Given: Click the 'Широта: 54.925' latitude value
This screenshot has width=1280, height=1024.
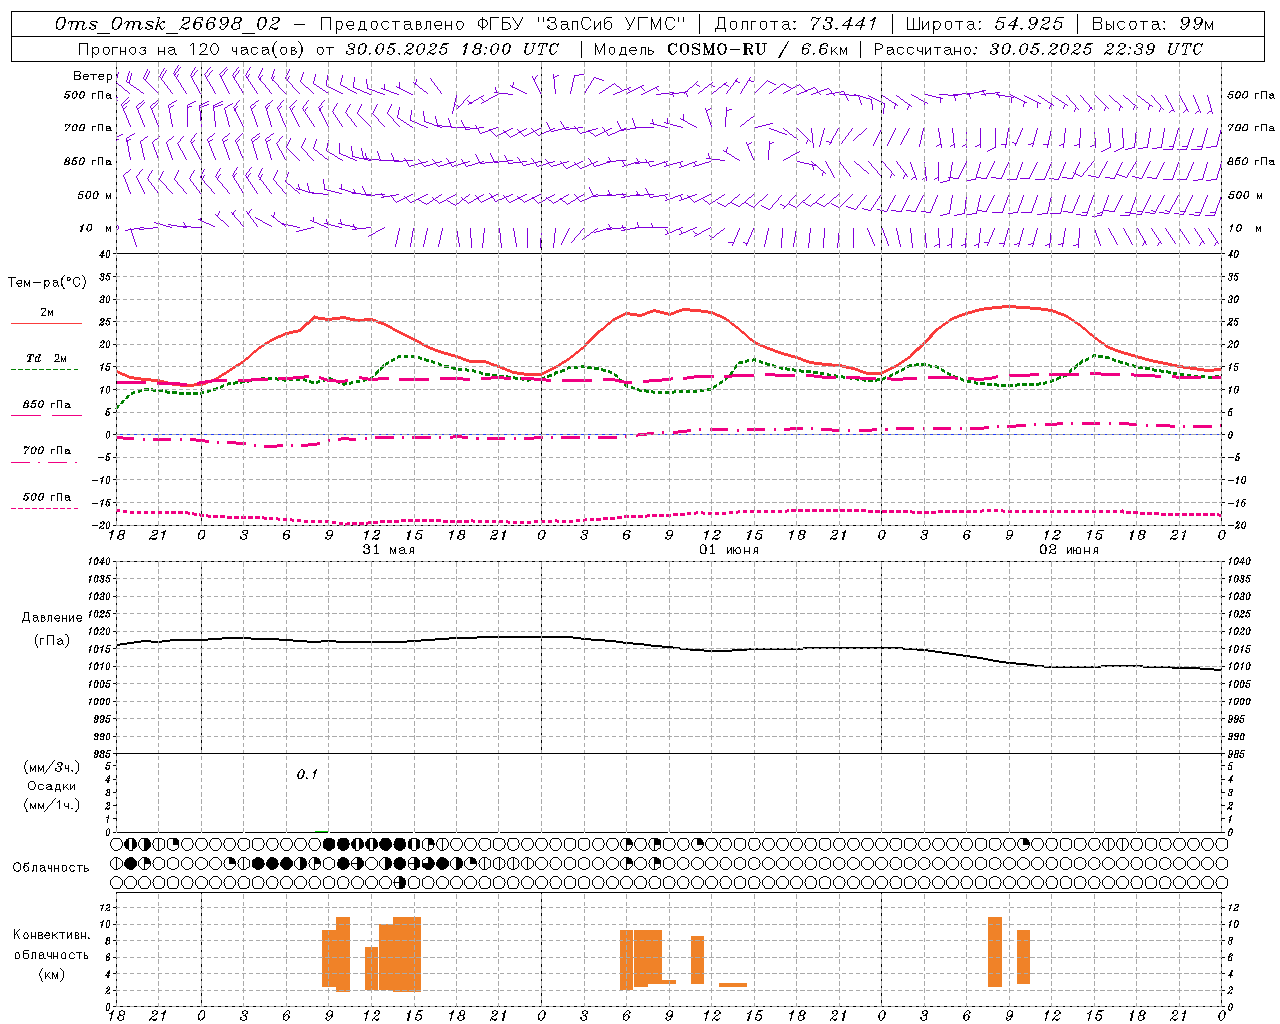Looking at the screenshot, I should [984, 24].
